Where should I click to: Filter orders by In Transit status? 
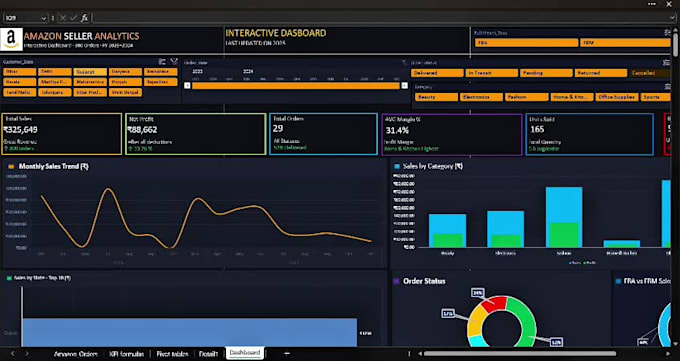click(492, 73)
